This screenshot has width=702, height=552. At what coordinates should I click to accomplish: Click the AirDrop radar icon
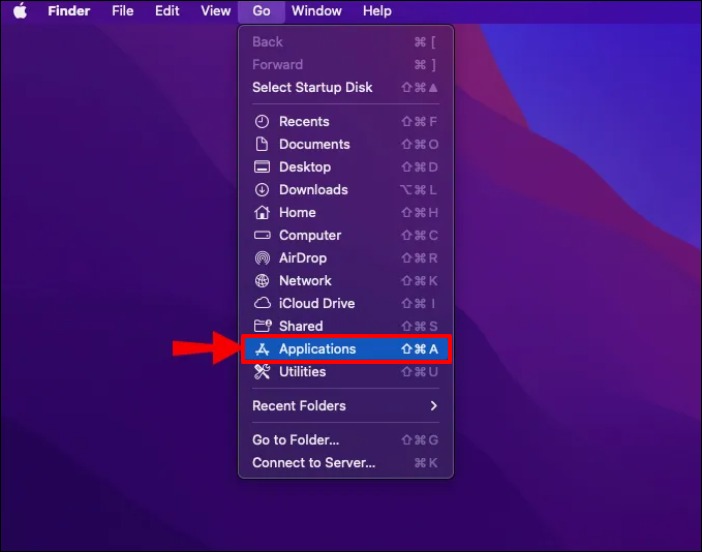point(262,258)
